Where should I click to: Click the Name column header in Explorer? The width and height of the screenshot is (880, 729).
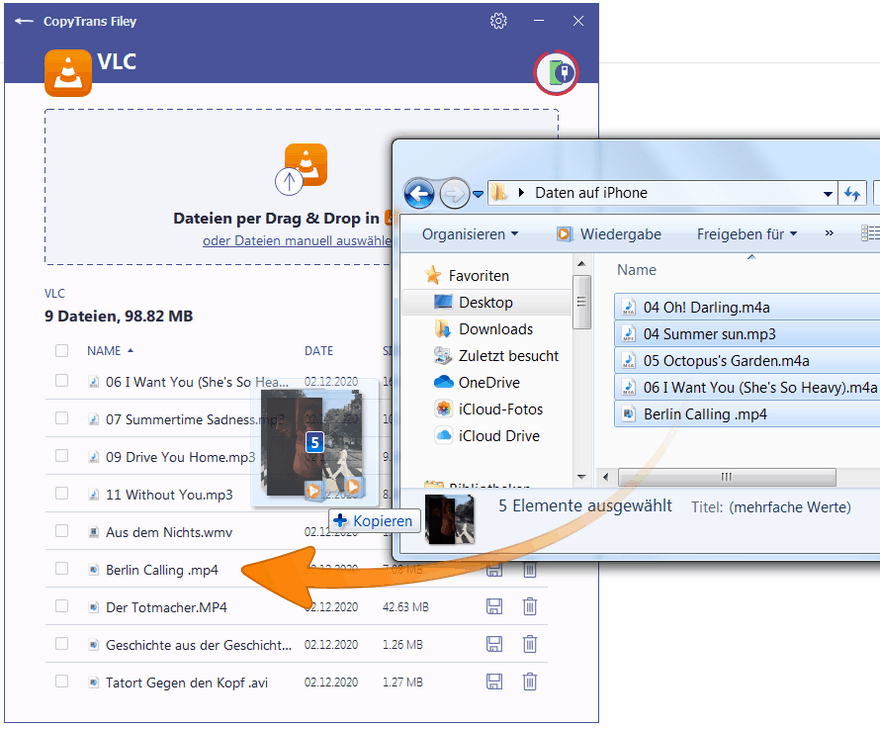pos(636,270)
